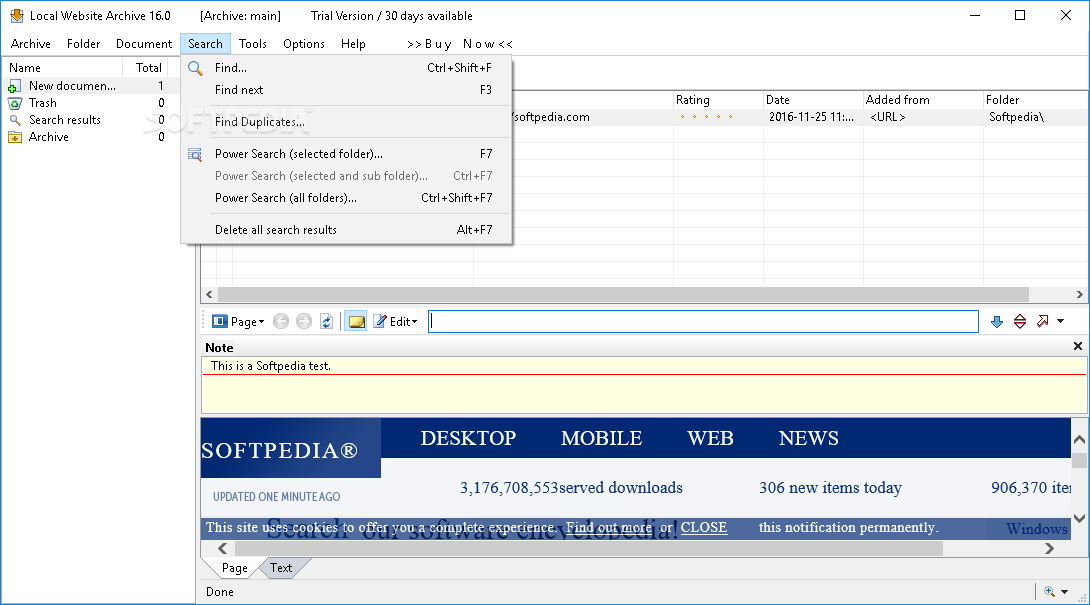This screenshot has height=605, width=1090.
Task: Choose Find... from the Search menu
Action: 346,68
